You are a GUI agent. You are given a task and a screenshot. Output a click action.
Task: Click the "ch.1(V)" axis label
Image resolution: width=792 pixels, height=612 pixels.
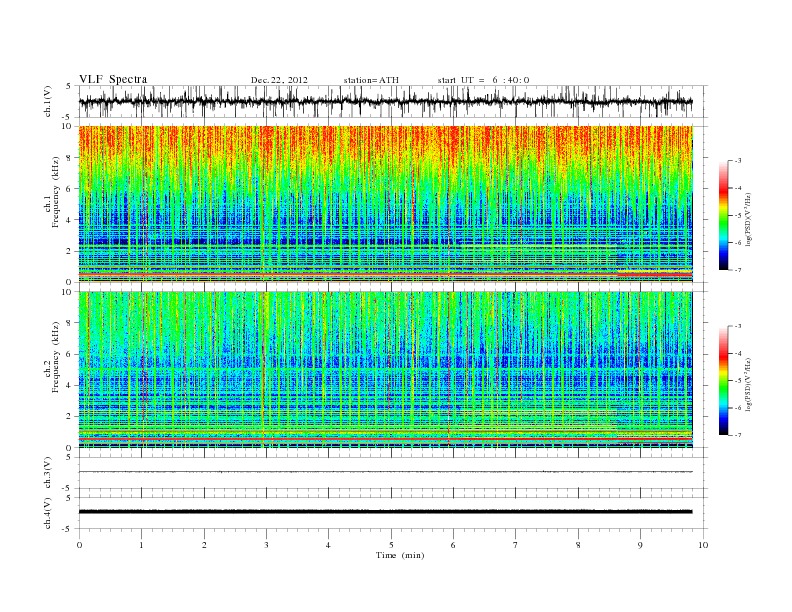tap(48, 101)
